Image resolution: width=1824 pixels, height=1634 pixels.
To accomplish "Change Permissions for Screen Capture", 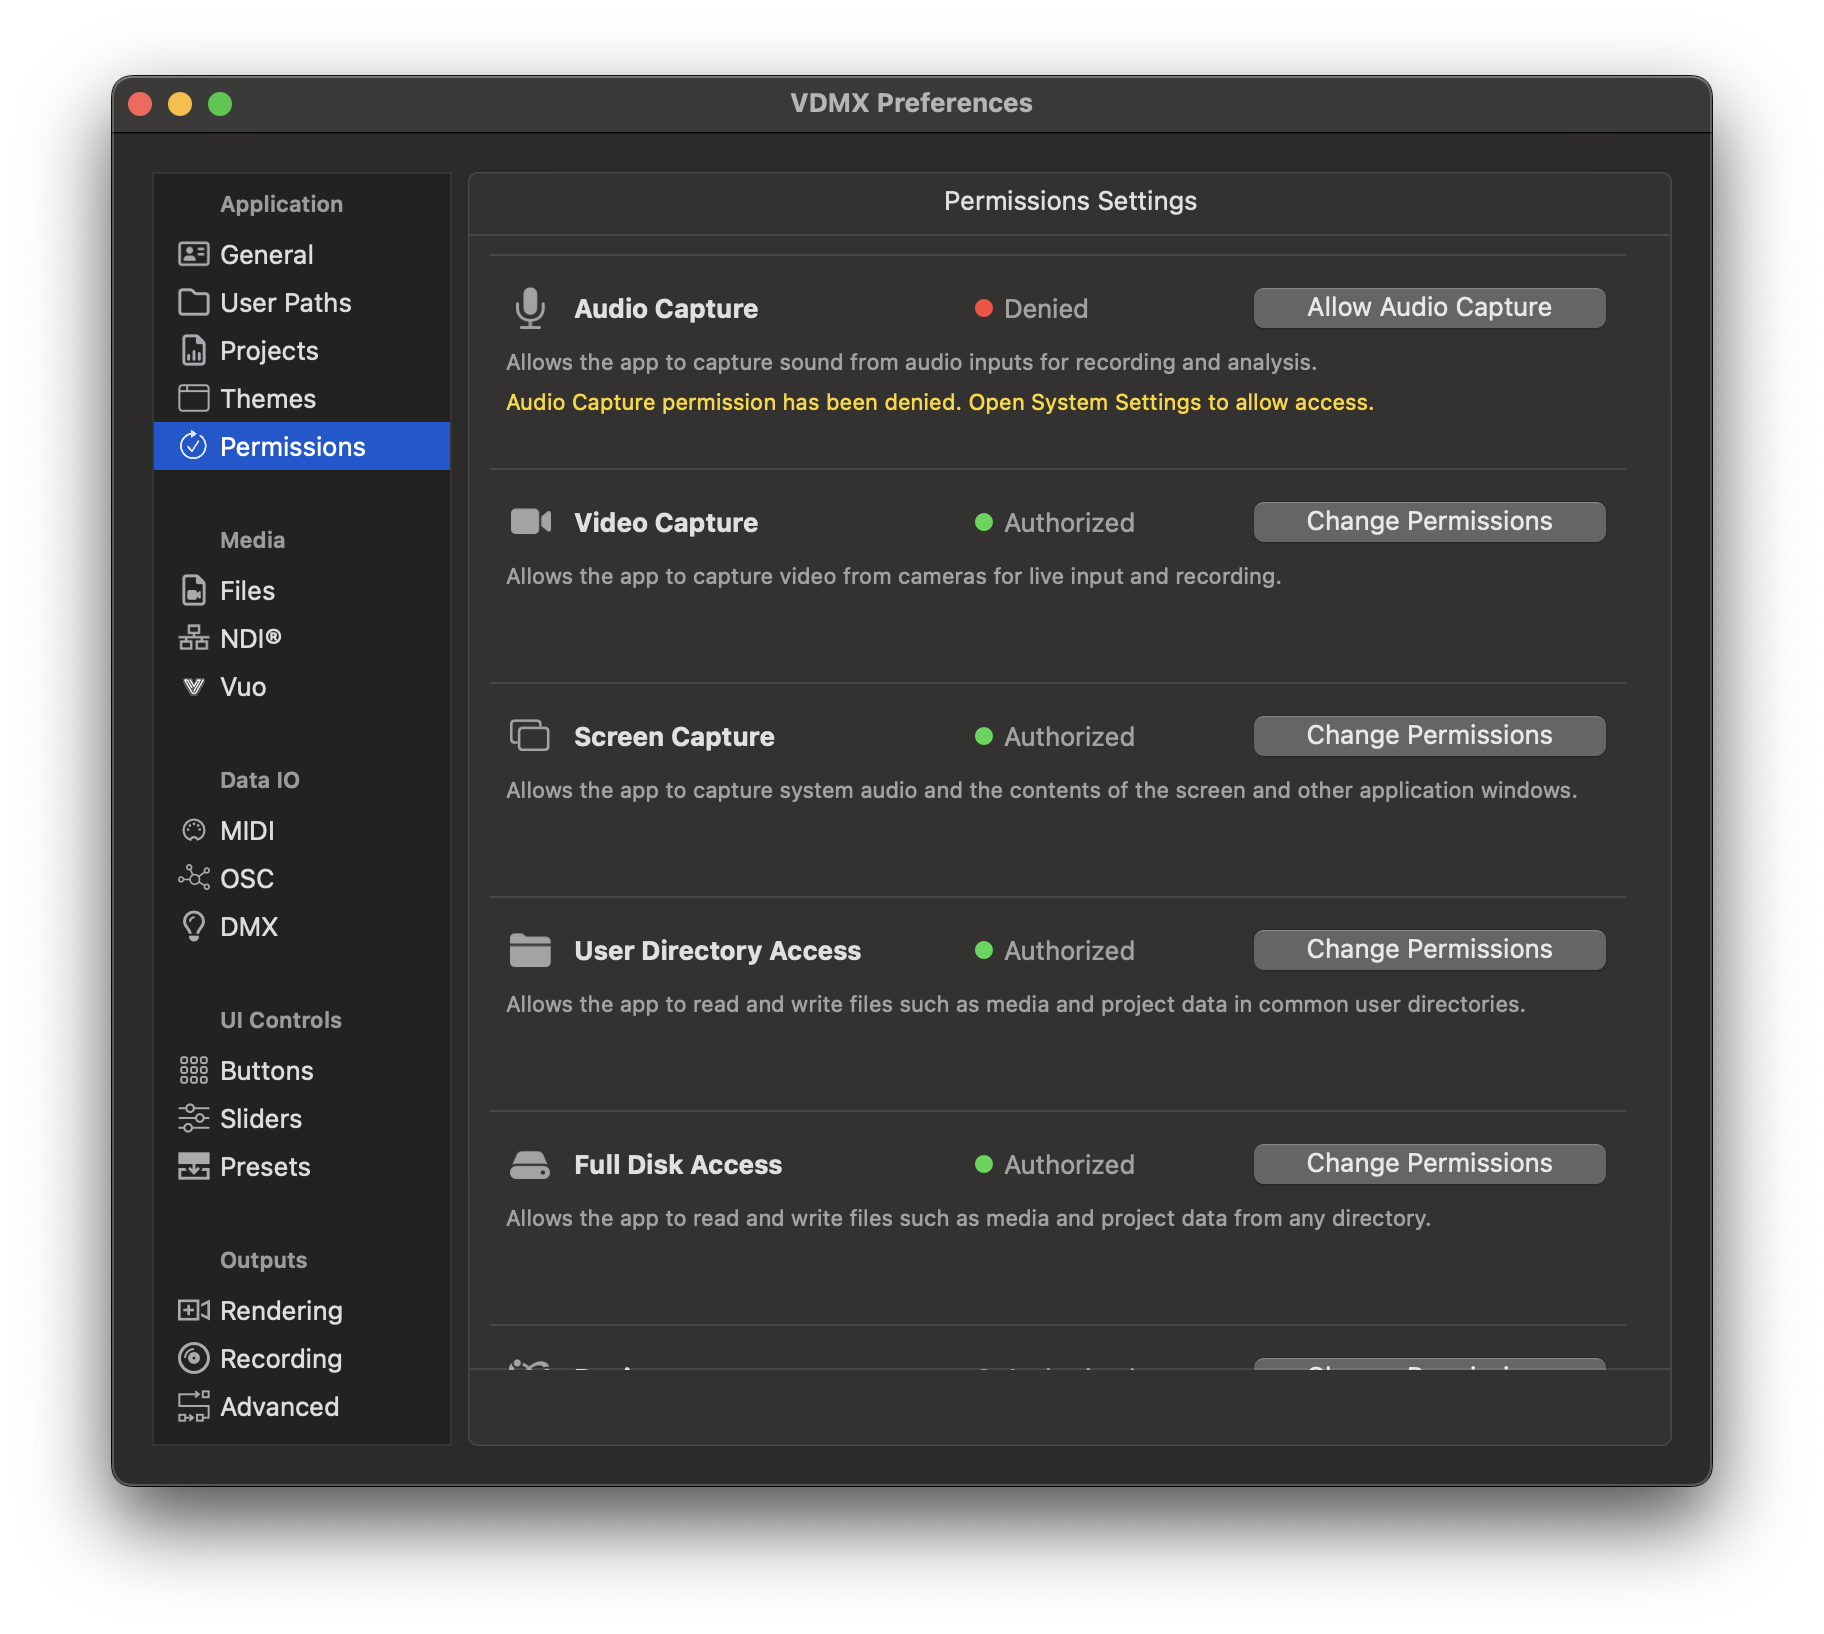I will point(1429,735).
